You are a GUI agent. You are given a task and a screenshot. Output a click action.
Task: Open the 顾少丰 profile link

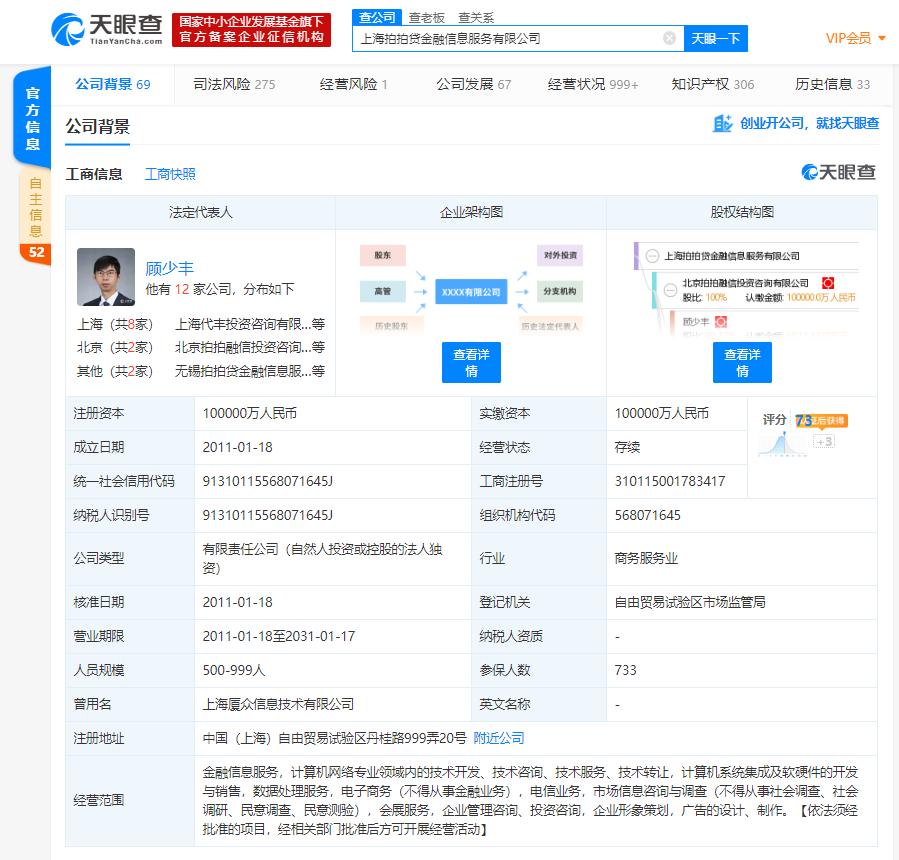[169, 268]
